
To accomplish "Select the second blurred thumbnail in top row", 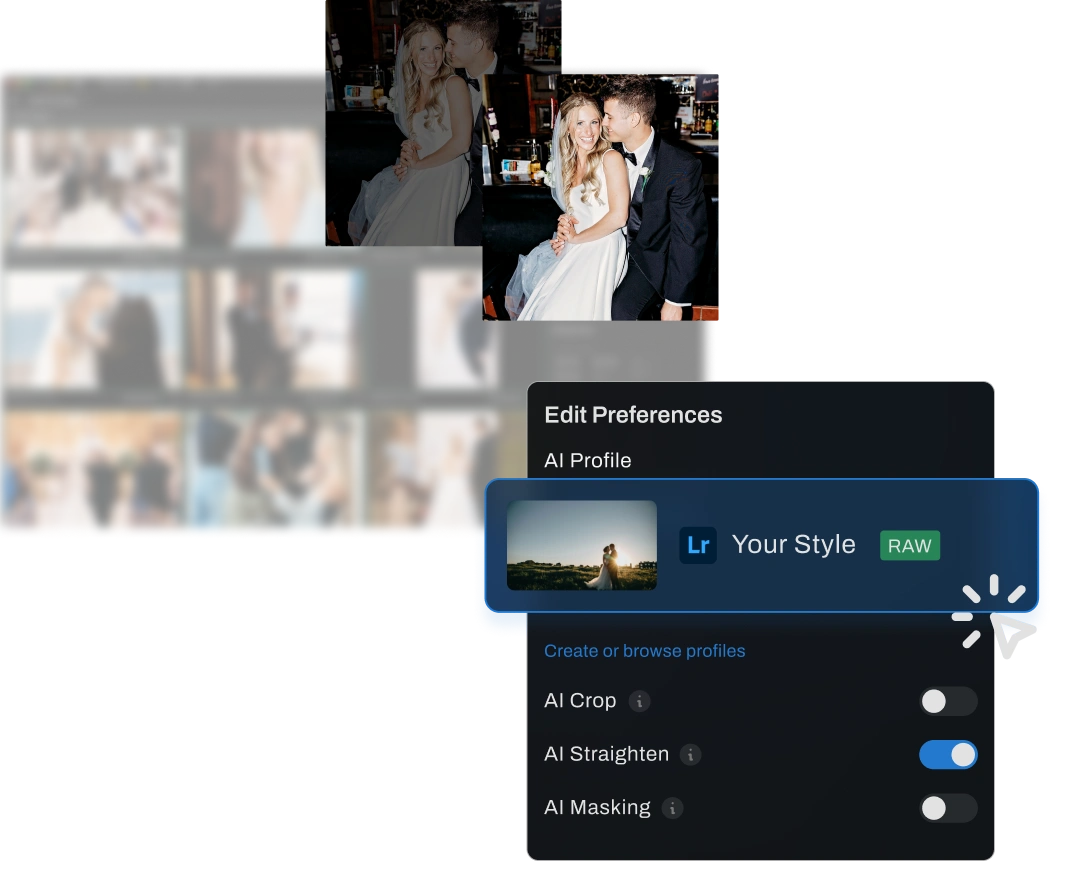I will click(255, 187).
